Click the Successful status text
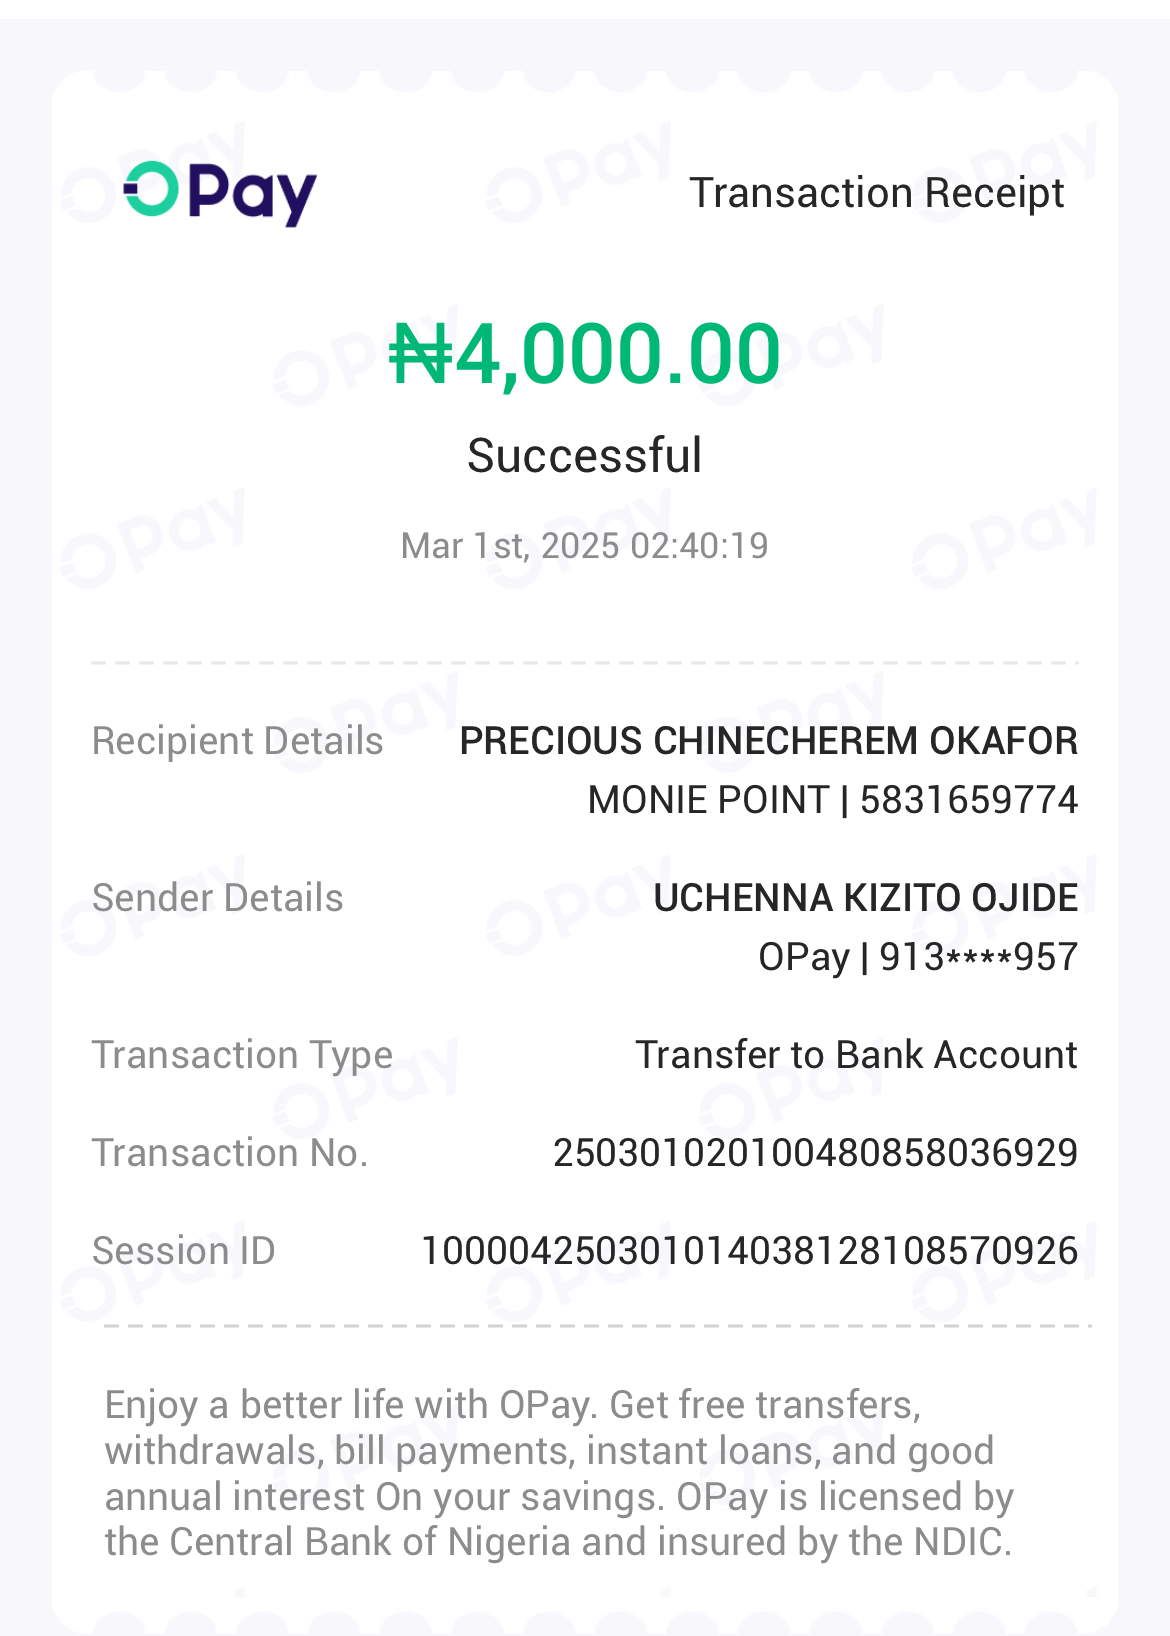 pos(585,456)
